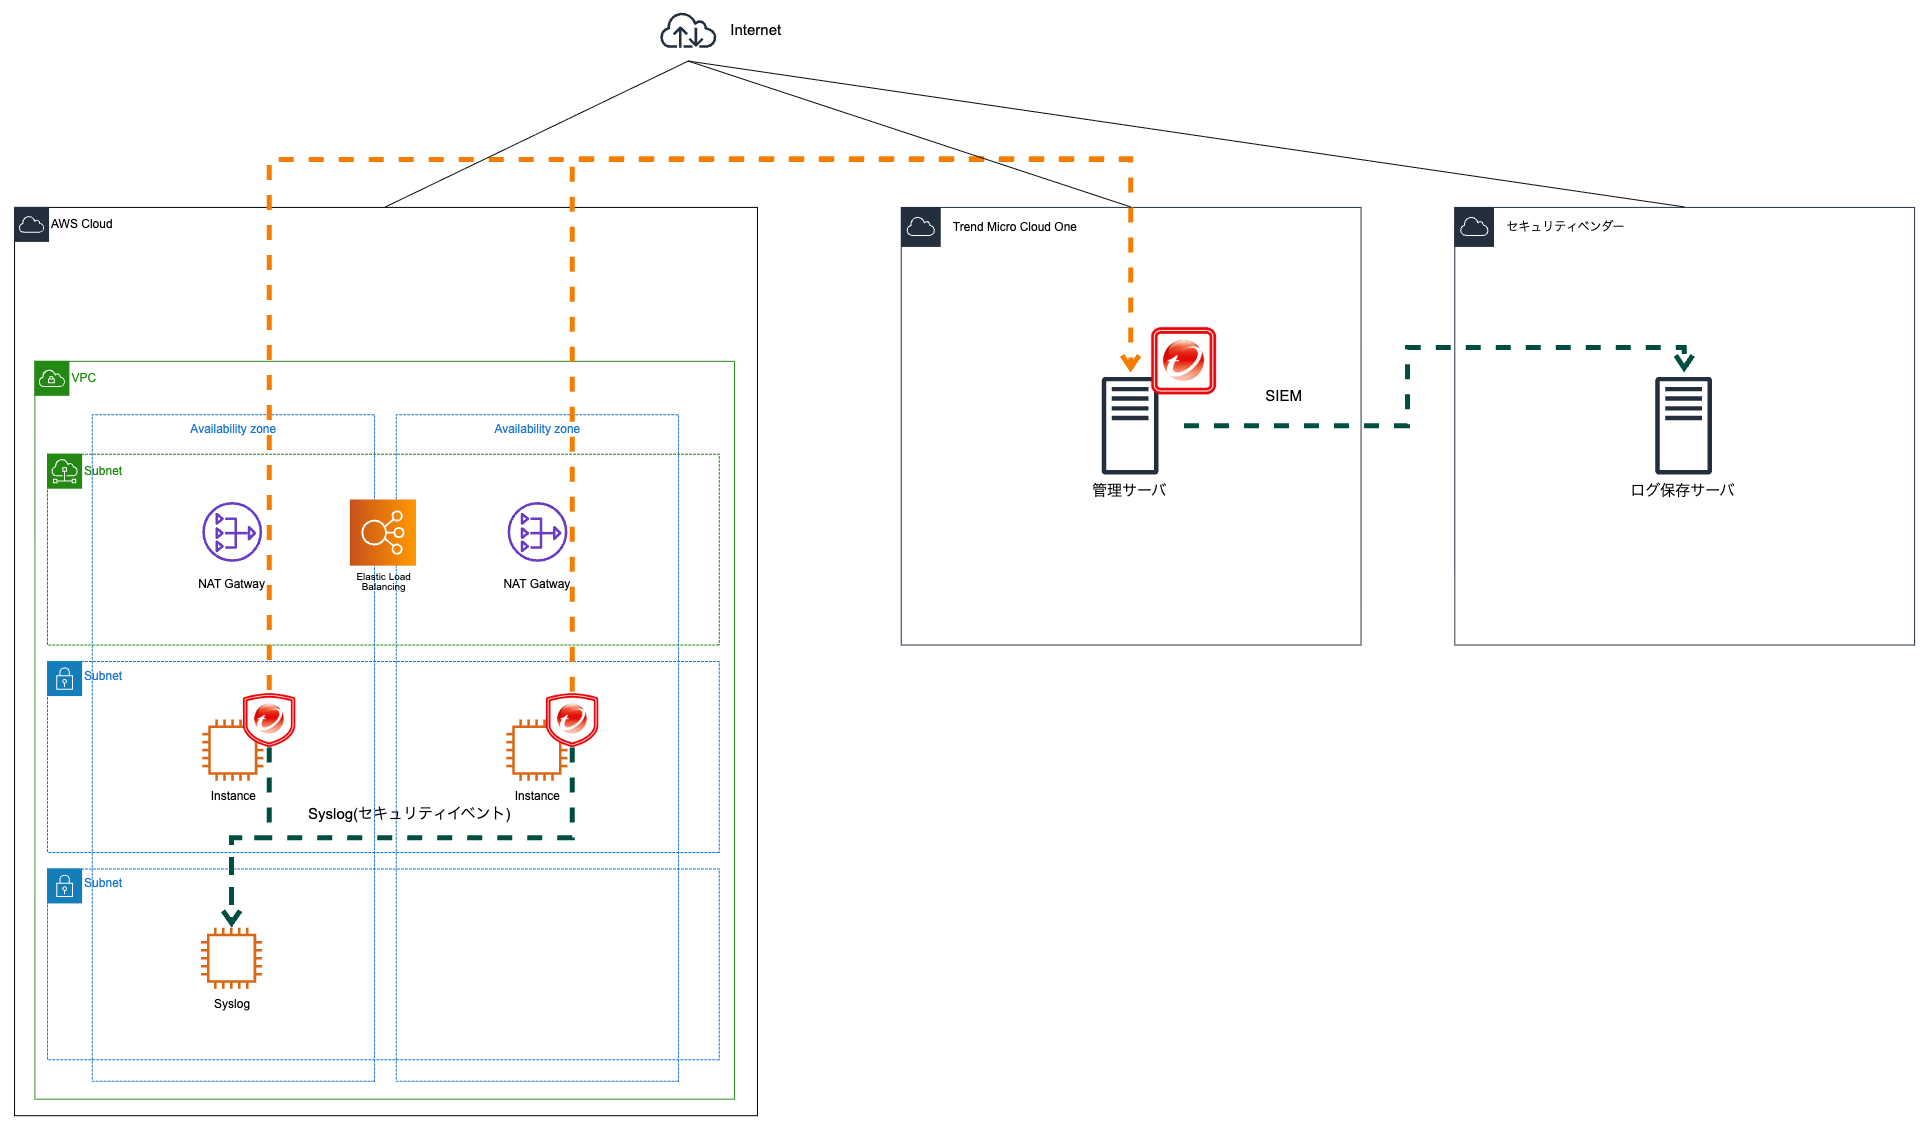Select the SIEM text label
The width and height of the screenshot is (1928, 1126).
[x=1283, y=396]
